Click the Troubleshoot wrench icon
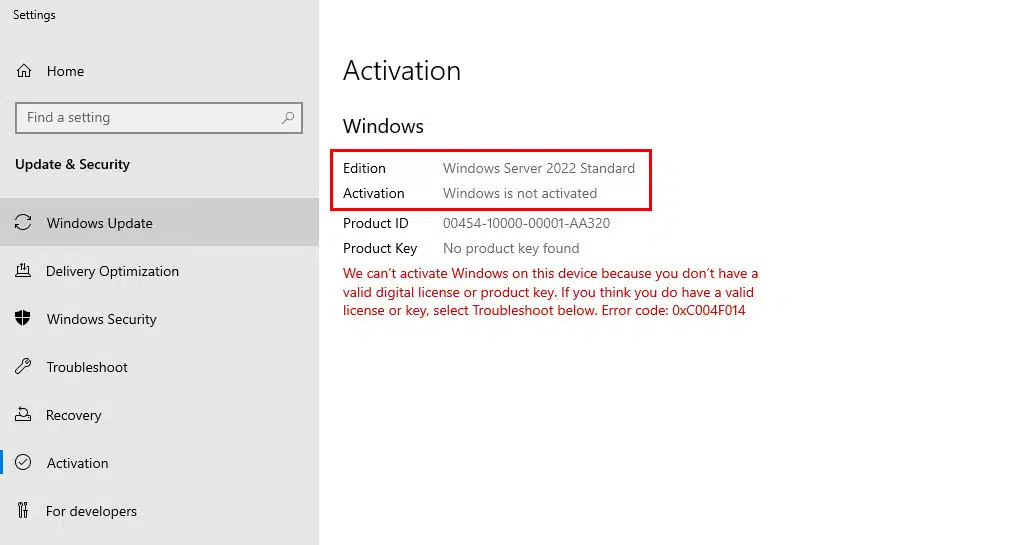The width and height of the screenshot is (1024, 545). pyautogui.click(x=23, y=367)
